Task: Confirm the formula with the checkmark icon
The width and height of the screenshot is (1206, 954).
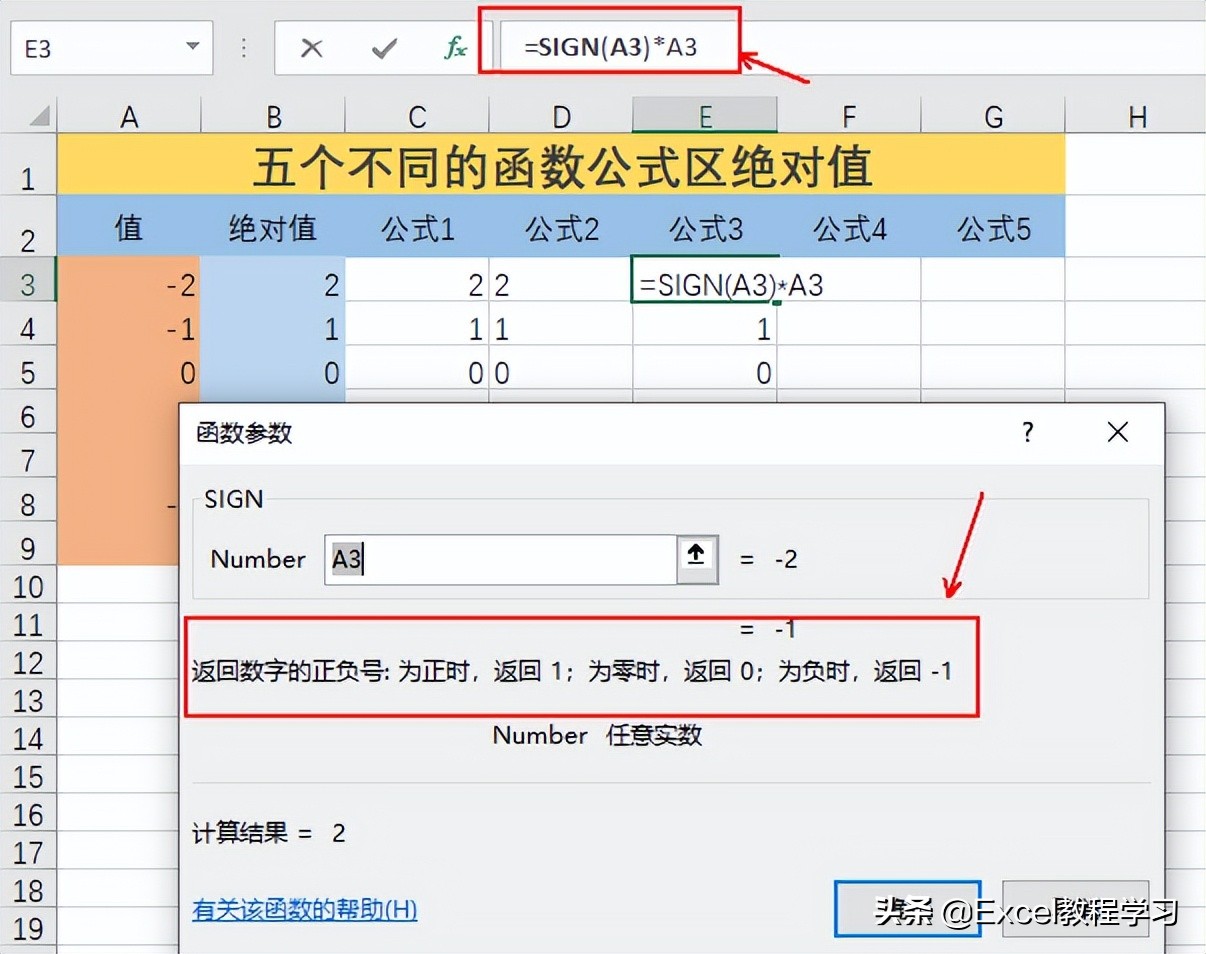Action: pyautogui.click(x=384, y=48)
